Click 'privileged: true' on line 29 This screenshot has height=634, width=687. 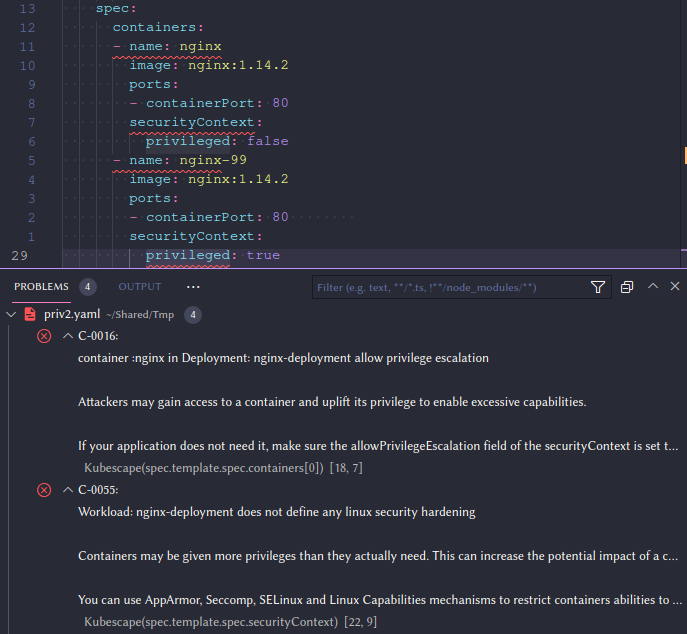point(212,255)
